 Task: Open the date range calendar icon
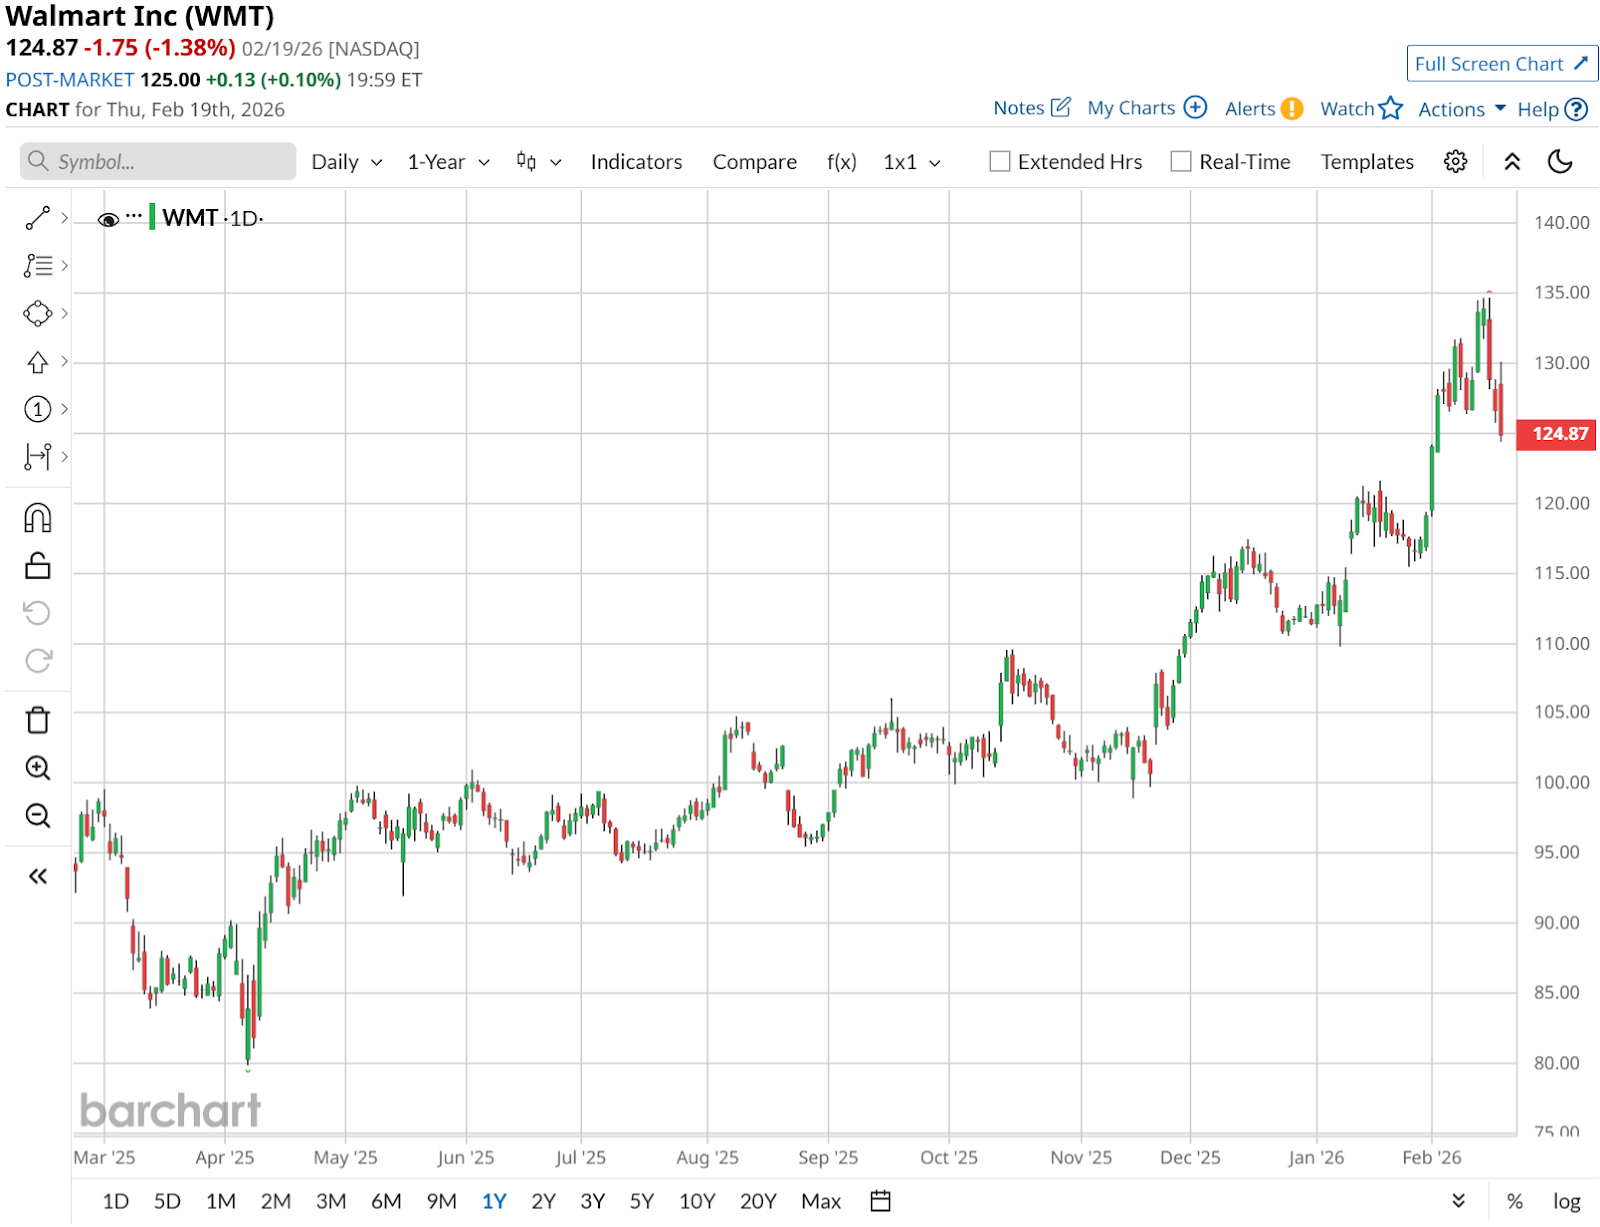pos(880,1201)
